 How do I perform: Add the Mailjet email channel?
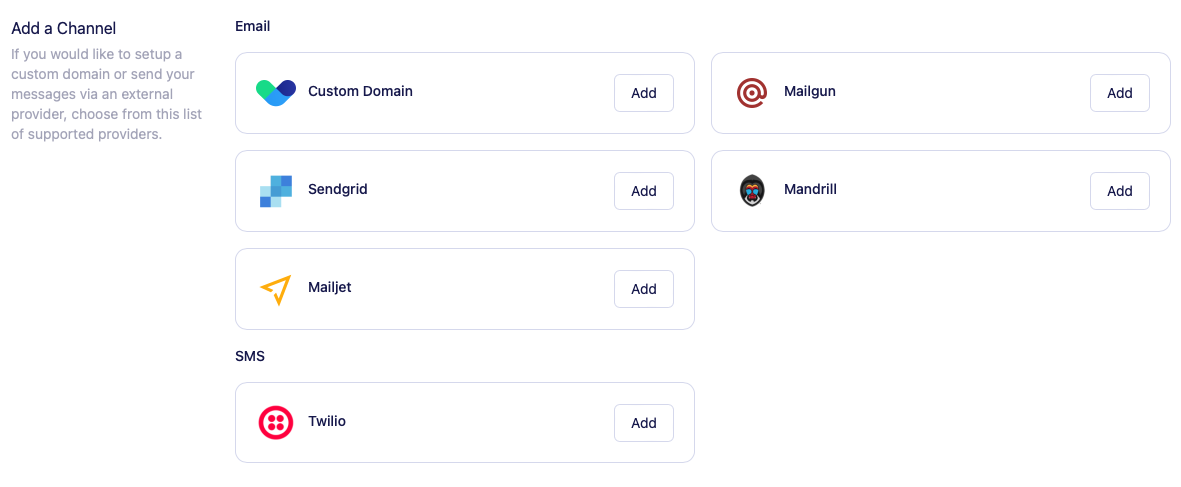coord(643,289)
